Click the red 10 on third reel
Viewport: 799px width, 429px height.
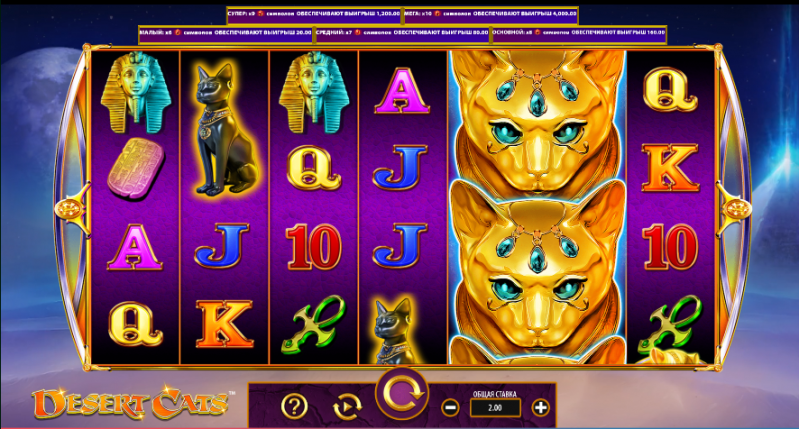[313, 247]
